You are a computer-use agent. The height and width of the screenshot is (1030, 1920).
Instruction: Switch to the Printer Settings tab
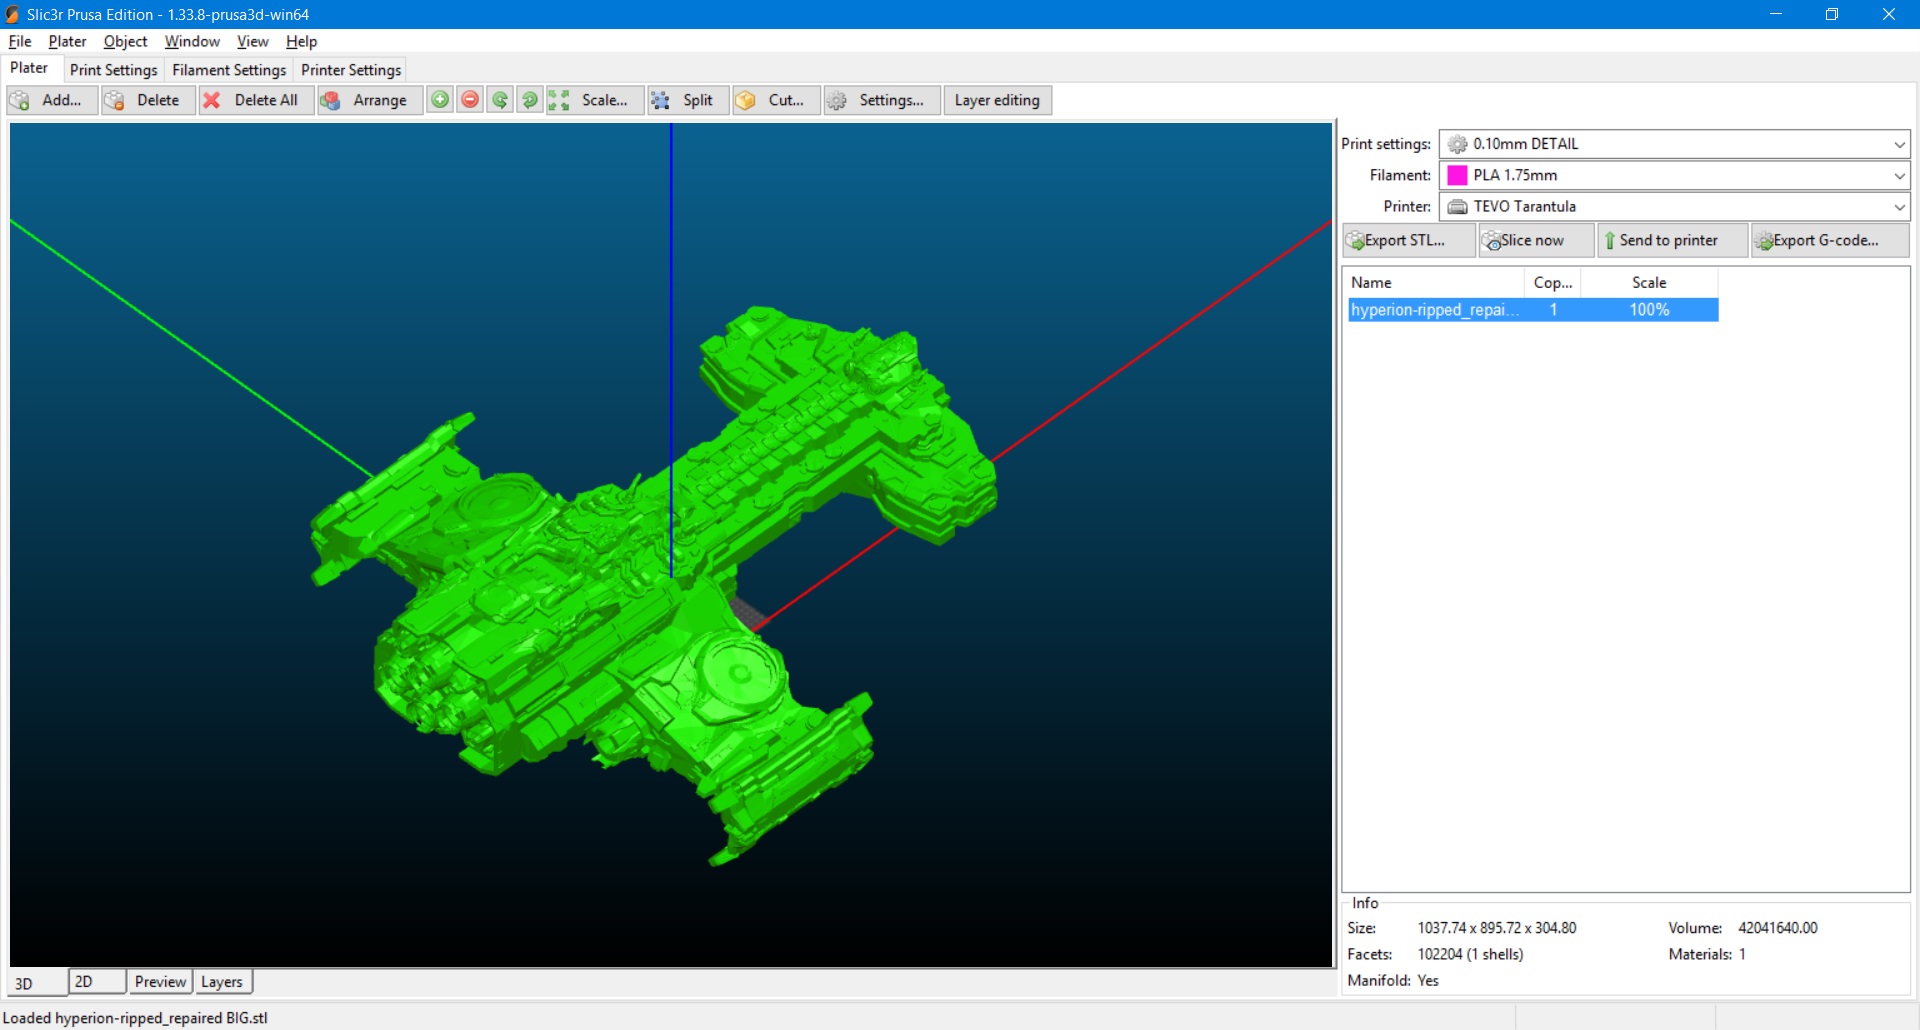[351, 70]
